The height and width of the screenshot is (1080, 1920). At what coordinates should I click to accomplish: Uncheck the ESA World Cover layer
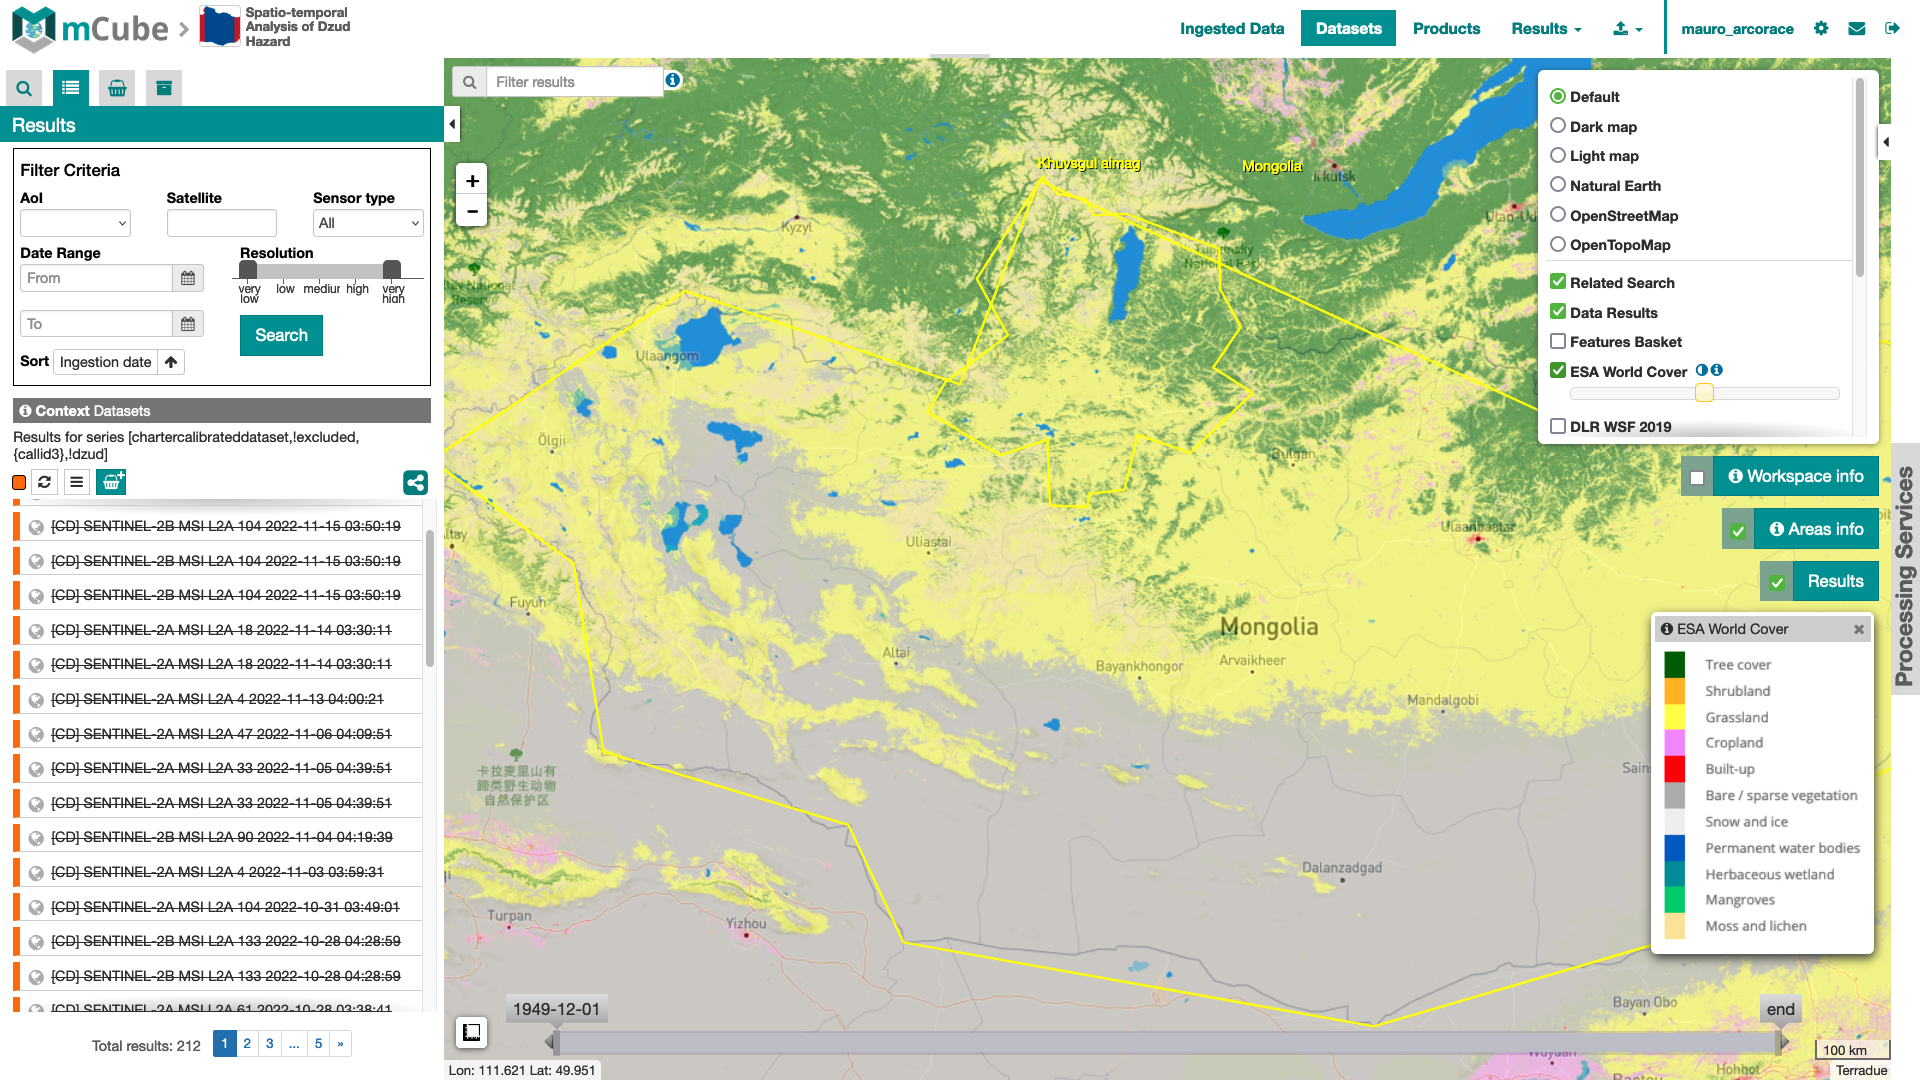(1558, 371)
